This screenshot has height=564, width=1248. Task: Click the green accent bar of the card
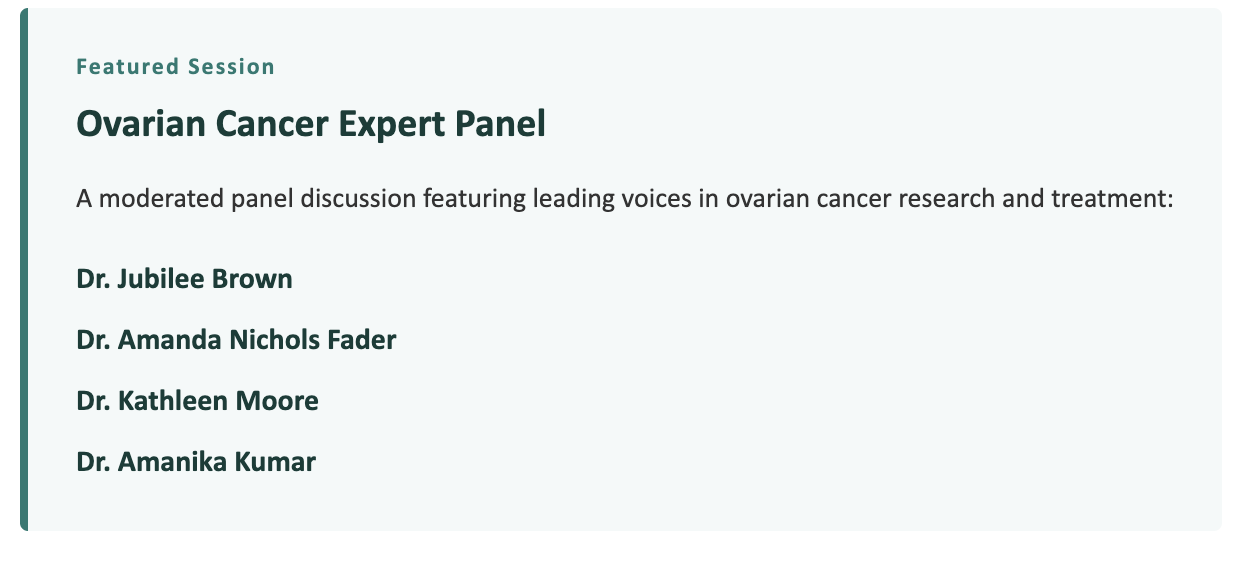[x=24, y=269]
